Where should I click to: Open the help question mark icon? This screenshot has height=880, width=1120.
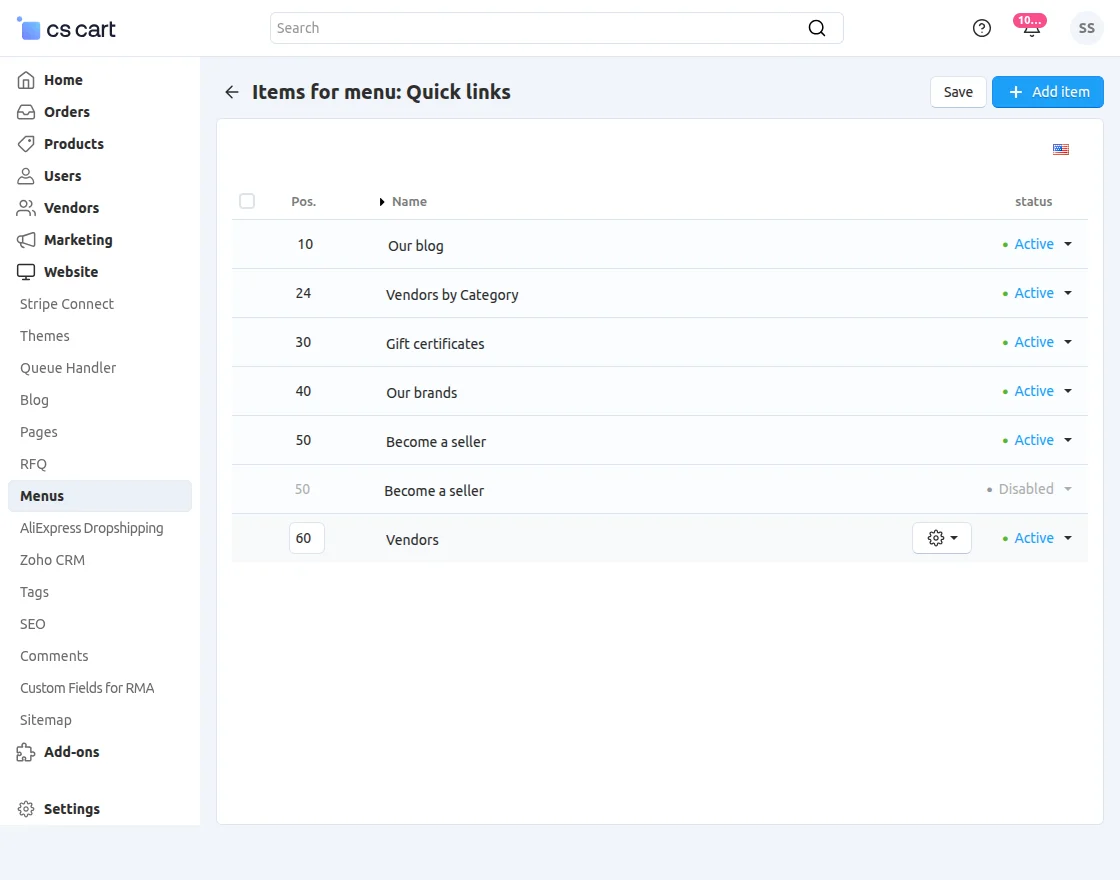(982, 28)
